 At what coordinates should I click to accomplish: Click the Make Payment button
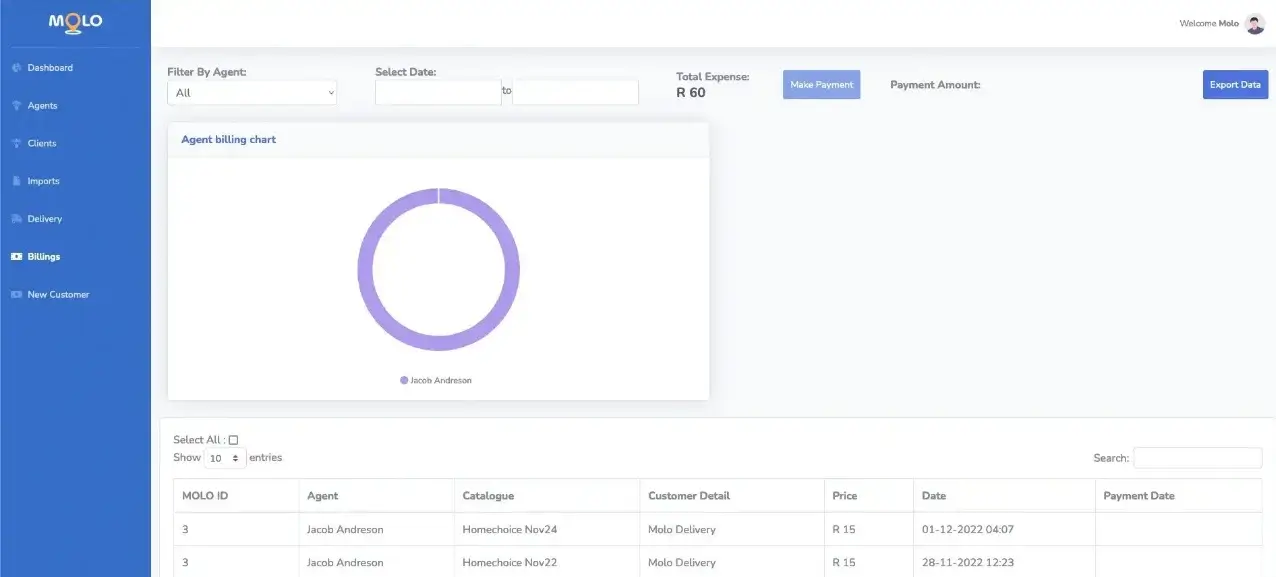(x=820, y=84)
